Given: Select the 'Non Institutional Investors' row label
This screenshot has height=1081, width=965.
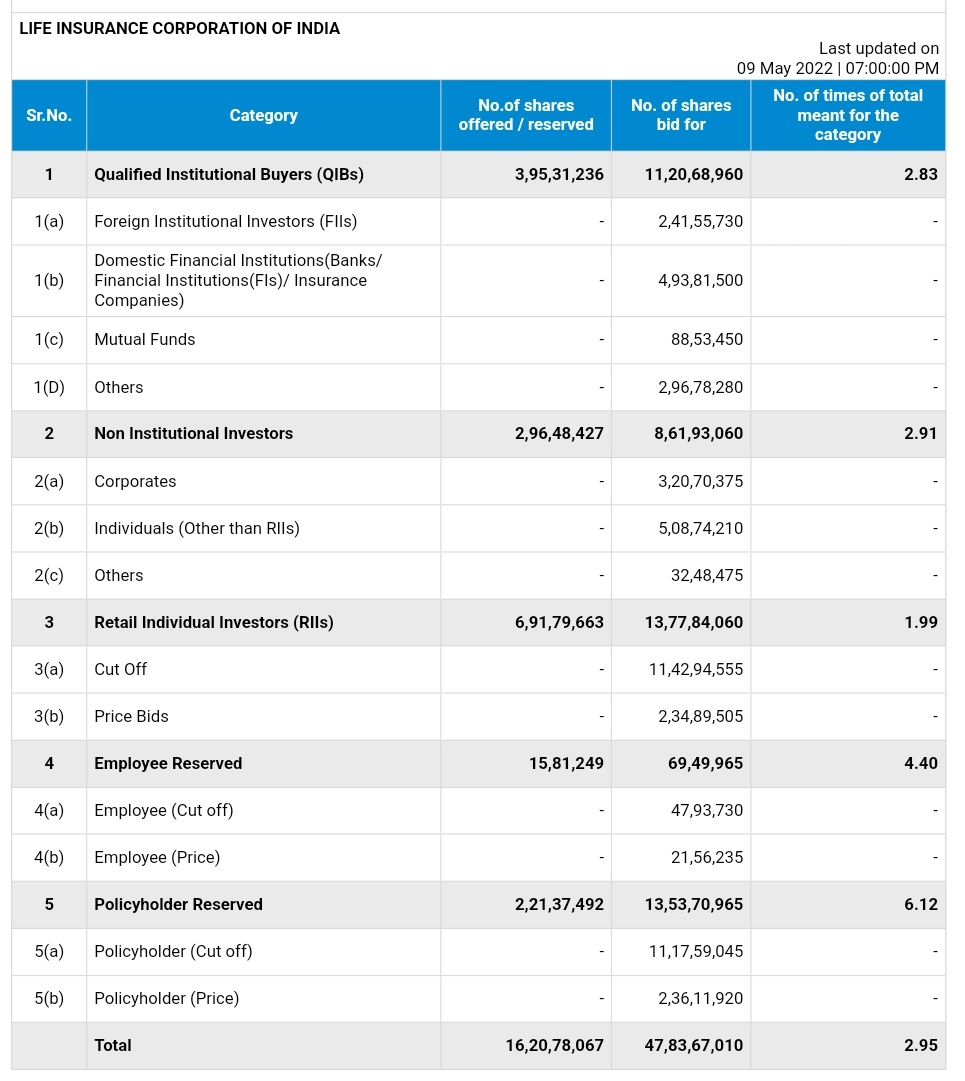Looking at the screenshot, I should (x=194, y=434).
